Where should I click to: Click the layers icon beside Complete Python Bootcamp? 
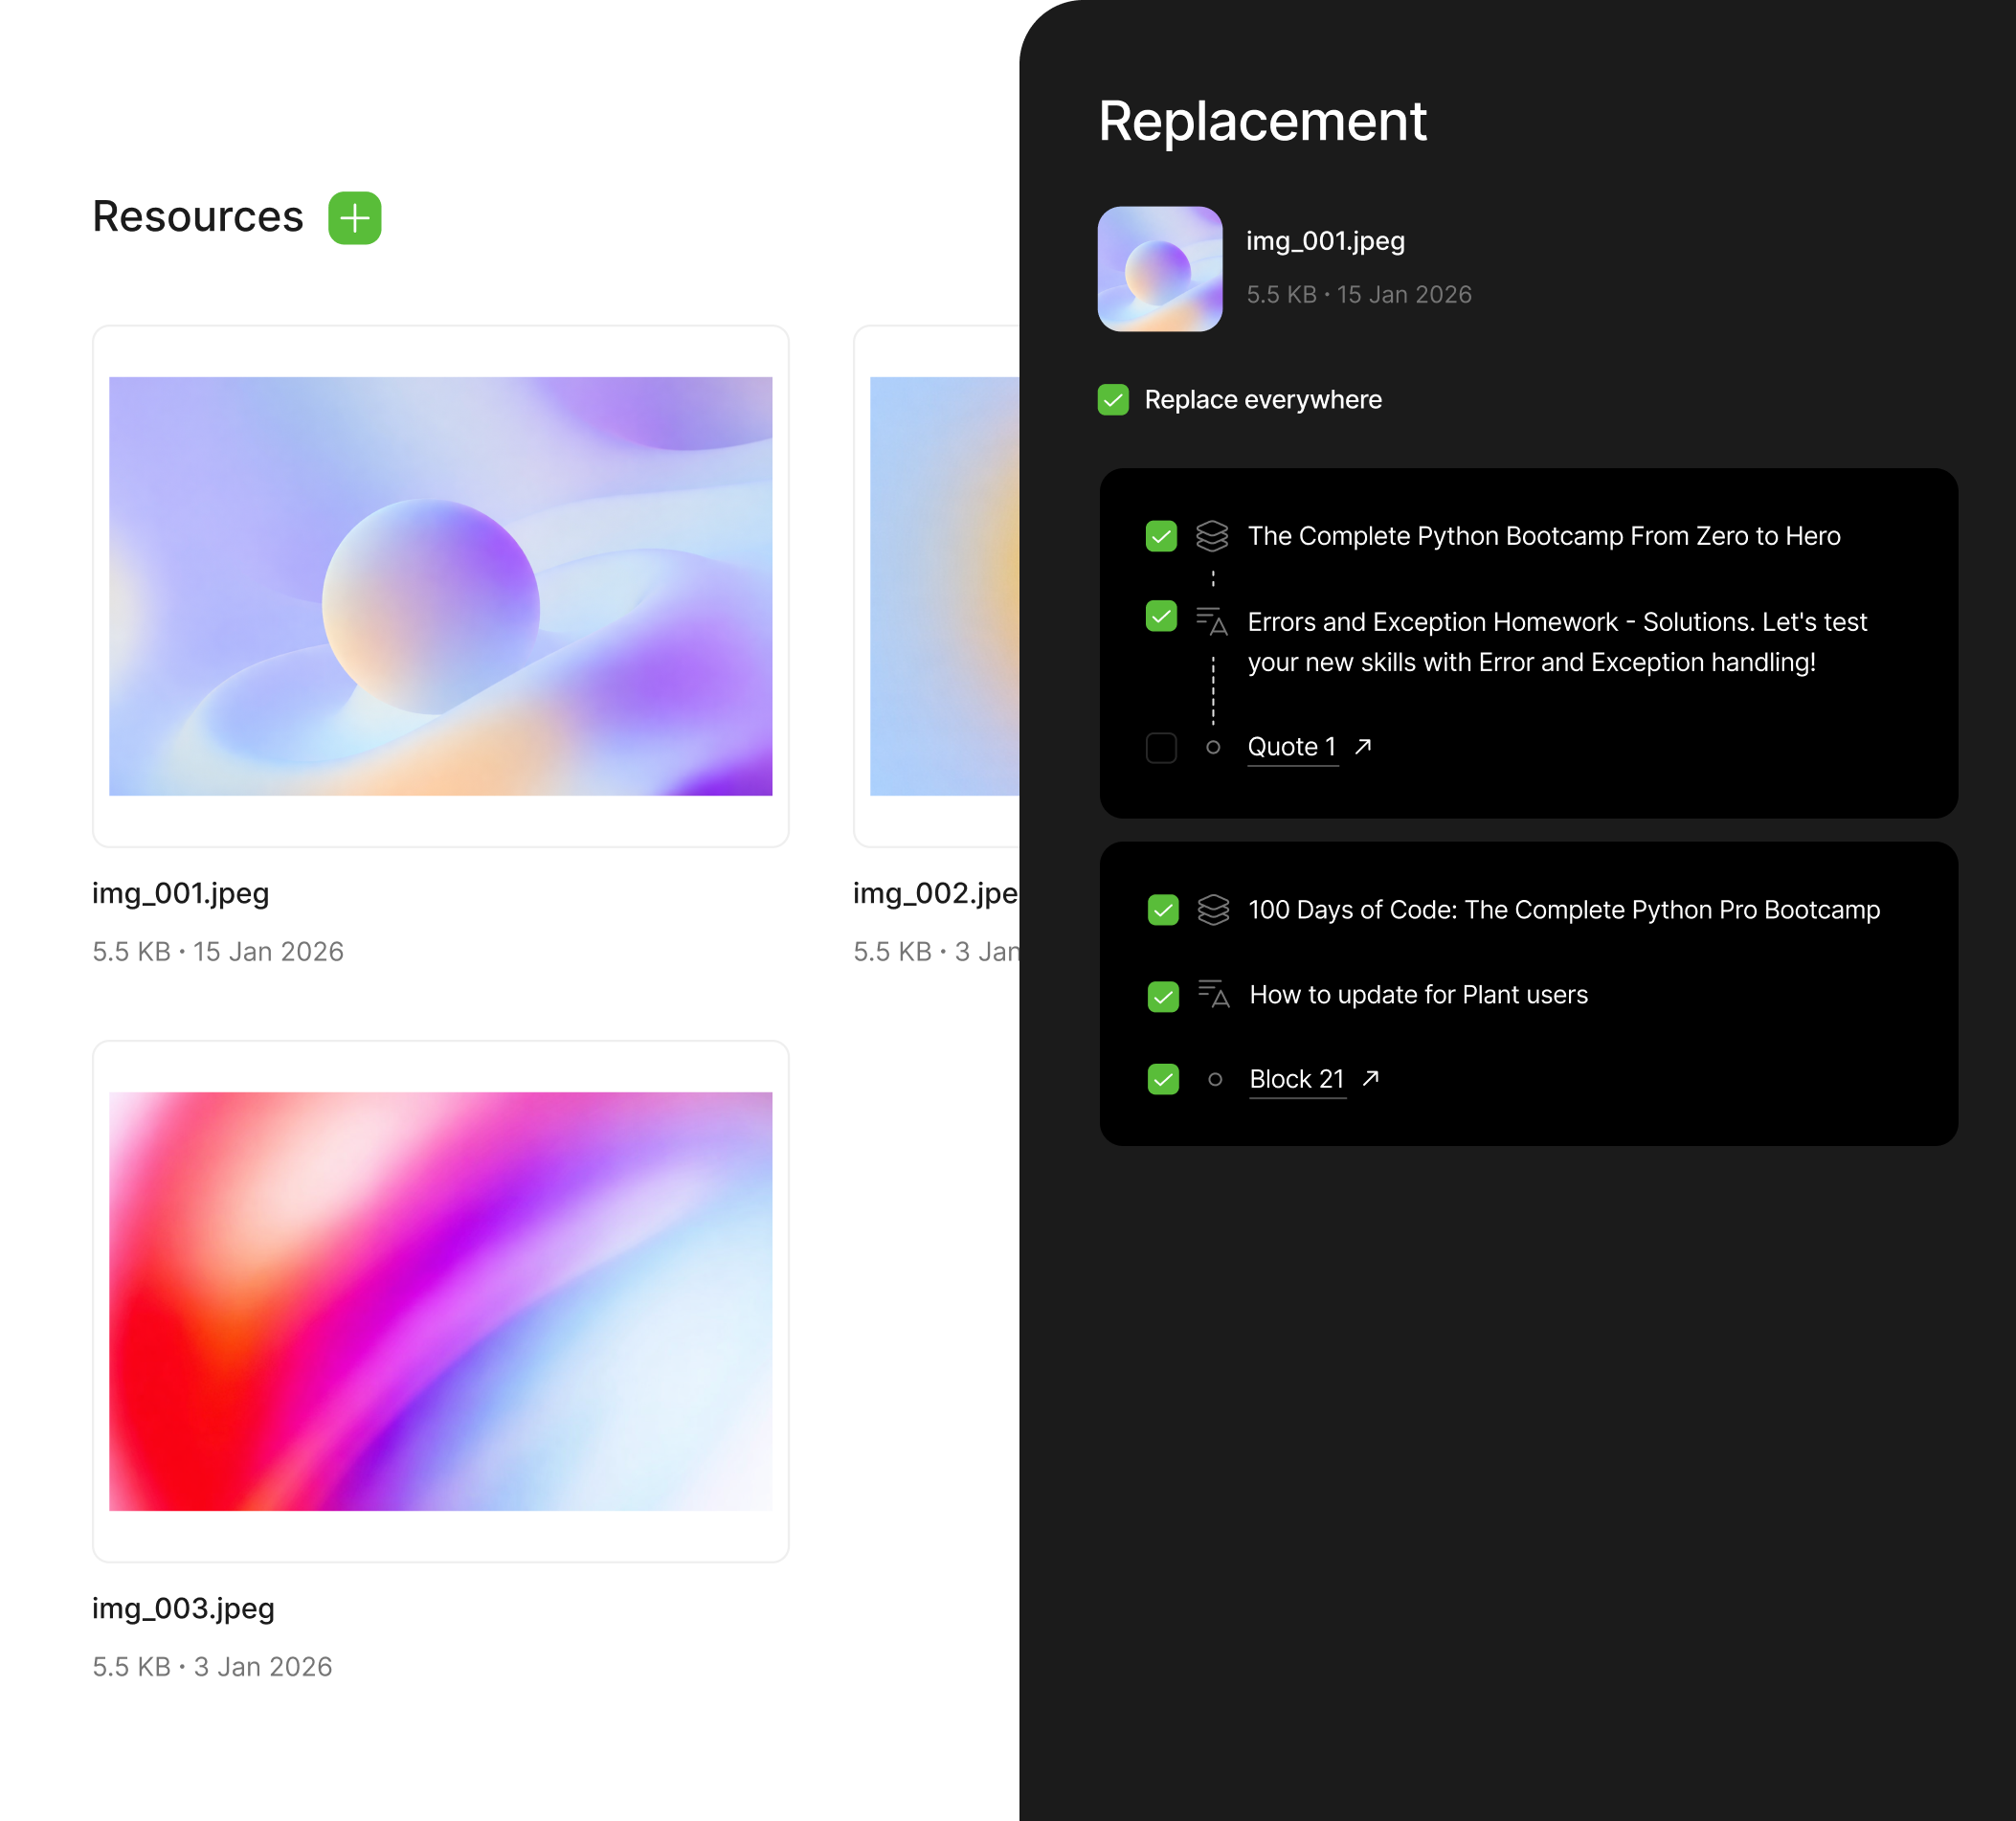click(1212, 536)
